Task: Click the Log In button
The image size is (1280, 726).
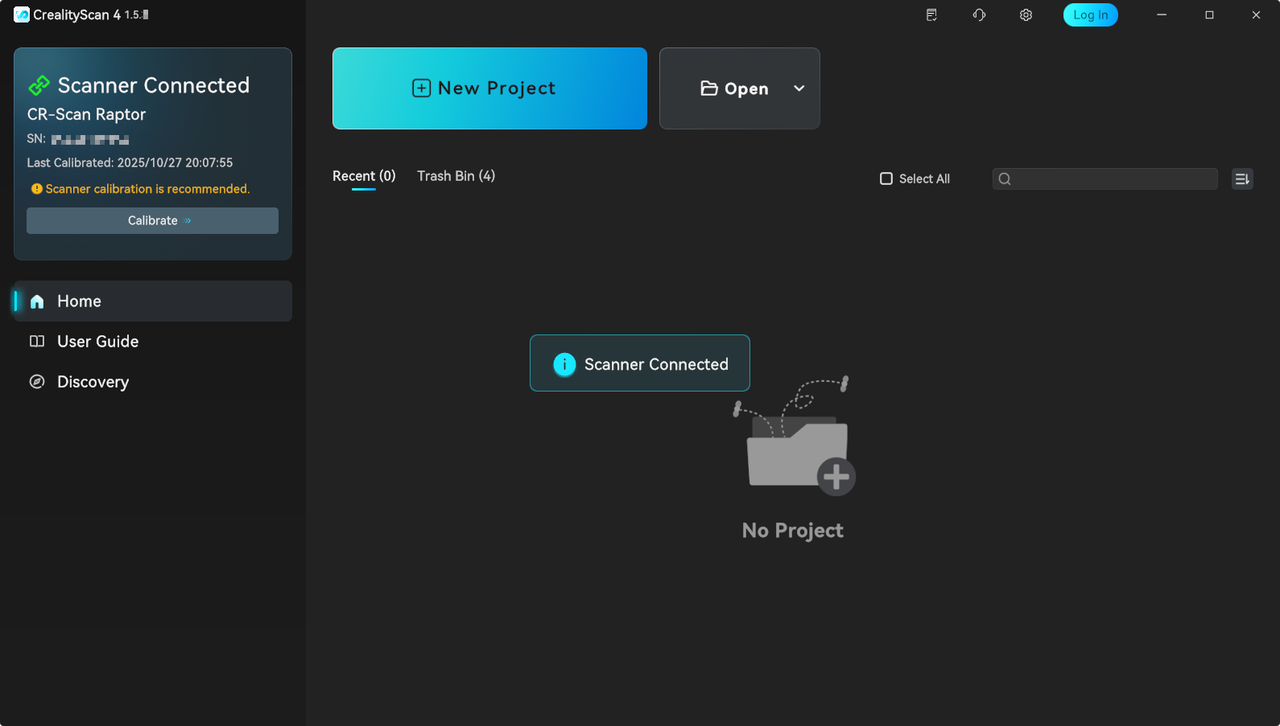Action: click(x=1090, y=15)
